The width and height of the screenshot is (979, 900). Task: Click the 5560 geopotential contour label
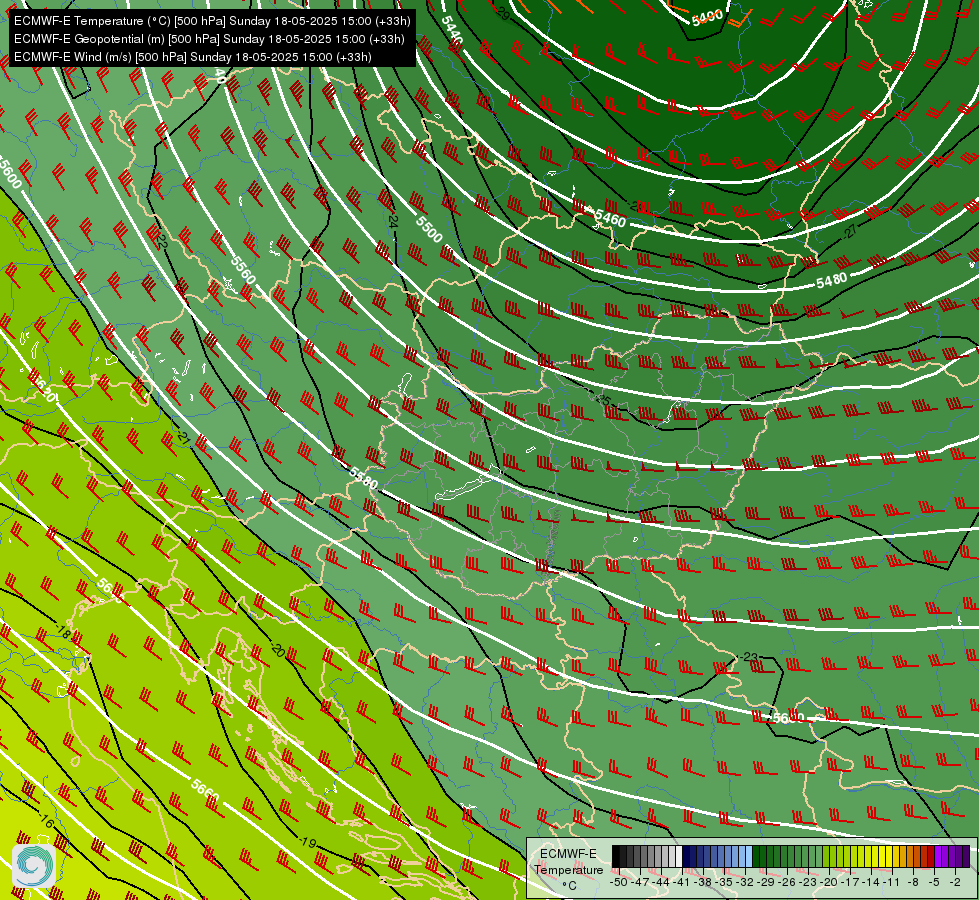pyautogui.click(x=243, y=269)
